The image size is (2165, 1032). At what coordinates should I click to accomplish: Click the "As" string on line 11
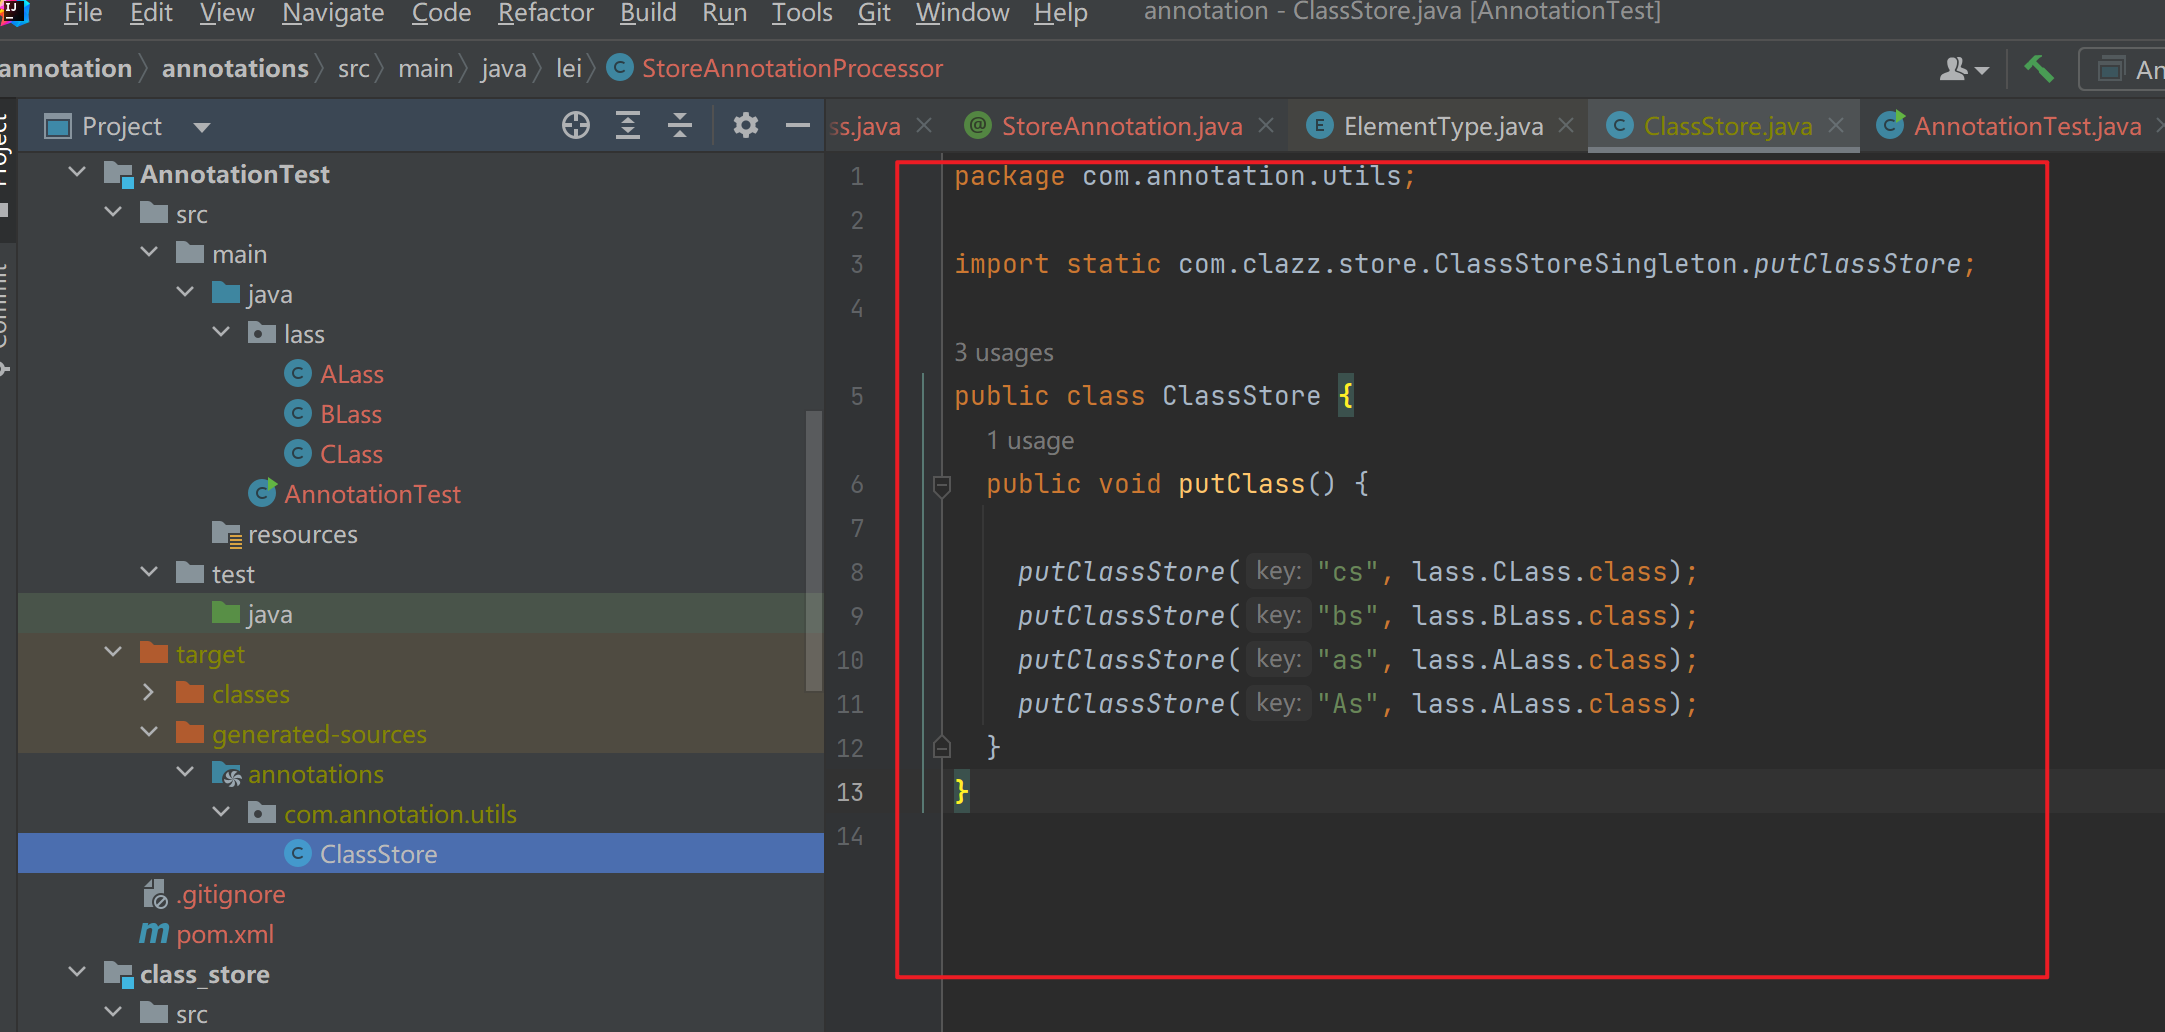click(1347, 704)
